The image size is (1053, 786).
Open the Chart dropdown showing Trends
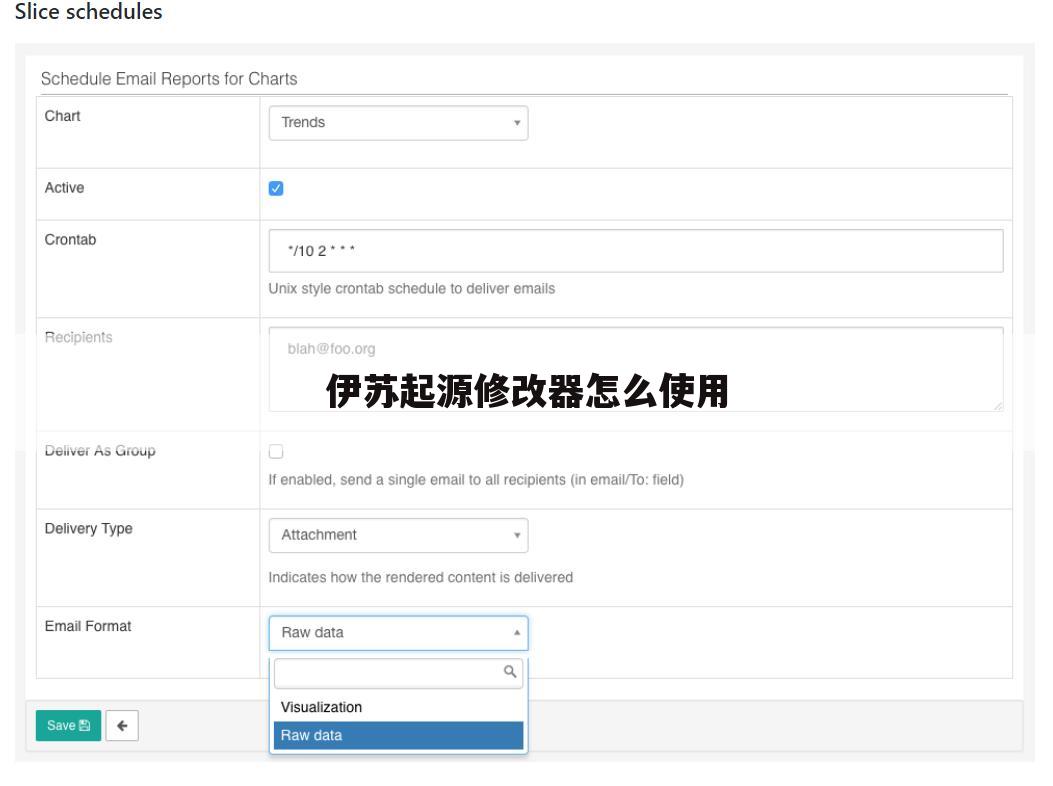click(x=398, y=123)
